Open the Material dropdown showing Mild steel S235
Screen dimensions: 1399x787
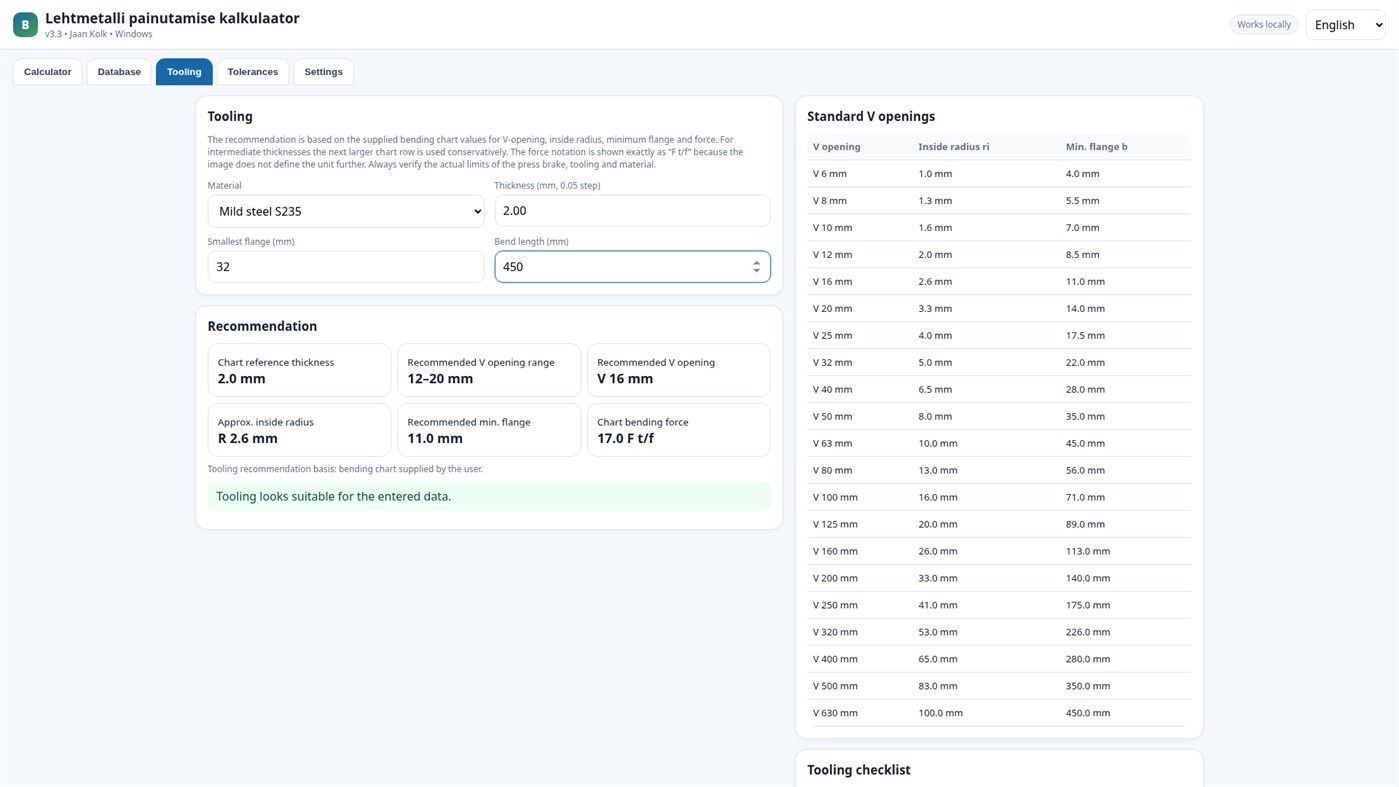[346, 211]
